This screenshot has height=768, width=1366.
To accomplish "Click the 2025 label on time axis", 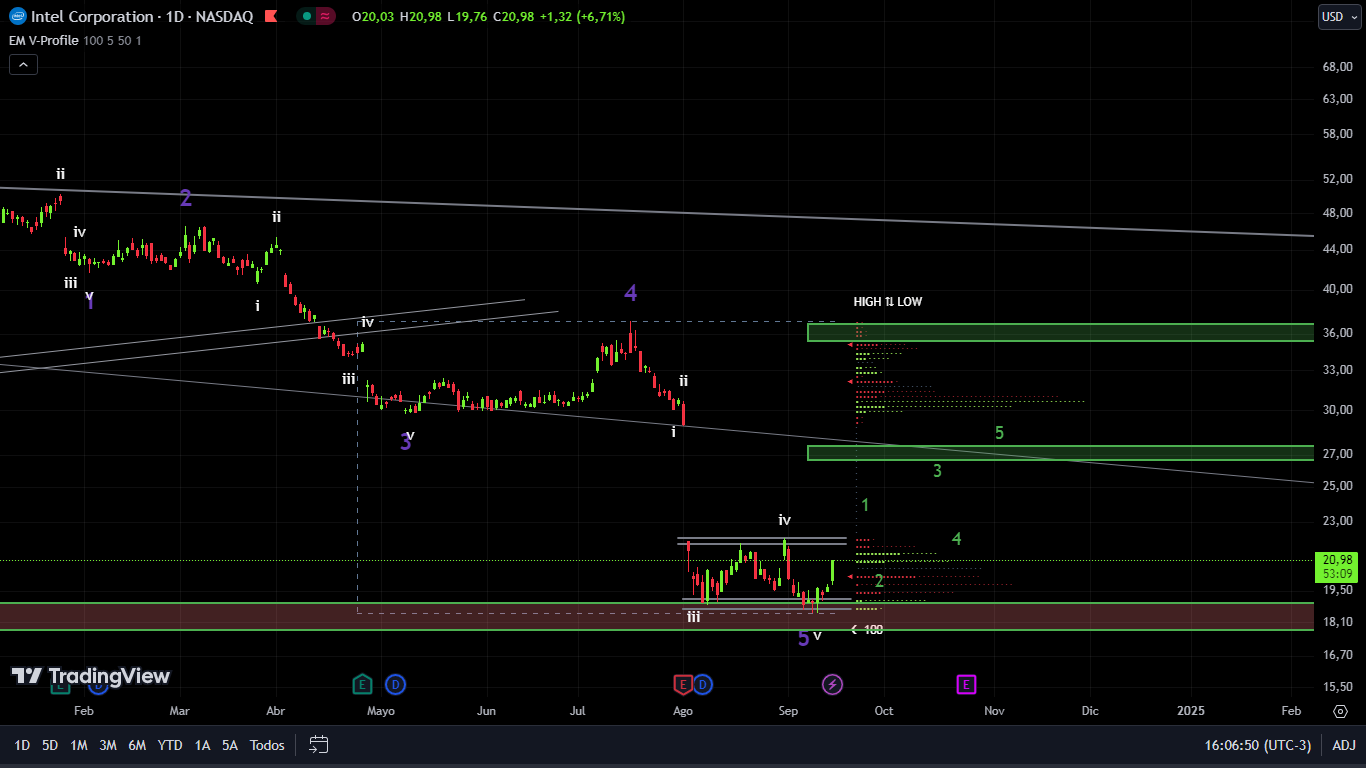I will [x=1191, y=711].
